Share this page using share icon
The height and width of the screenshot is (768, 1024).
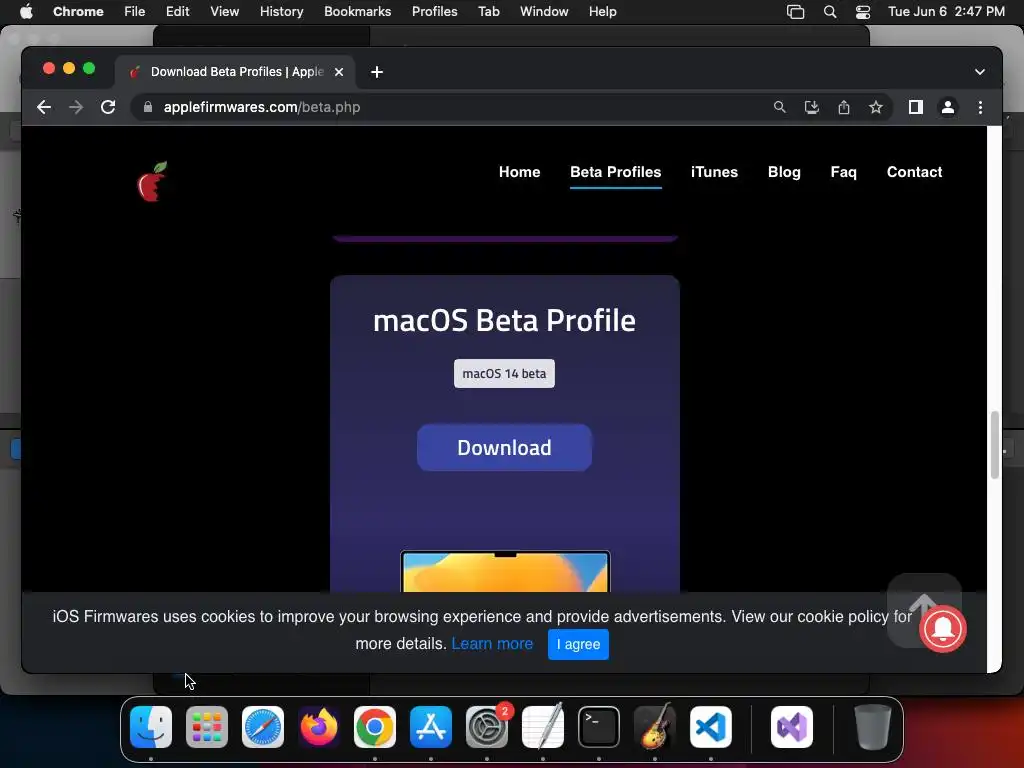click(844, 107)
